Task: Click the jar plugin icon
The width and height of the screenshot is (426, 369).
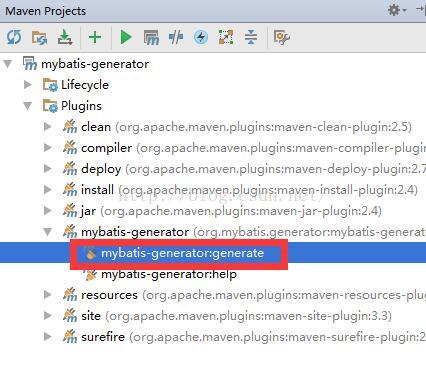Action: [x=70, y=210]
